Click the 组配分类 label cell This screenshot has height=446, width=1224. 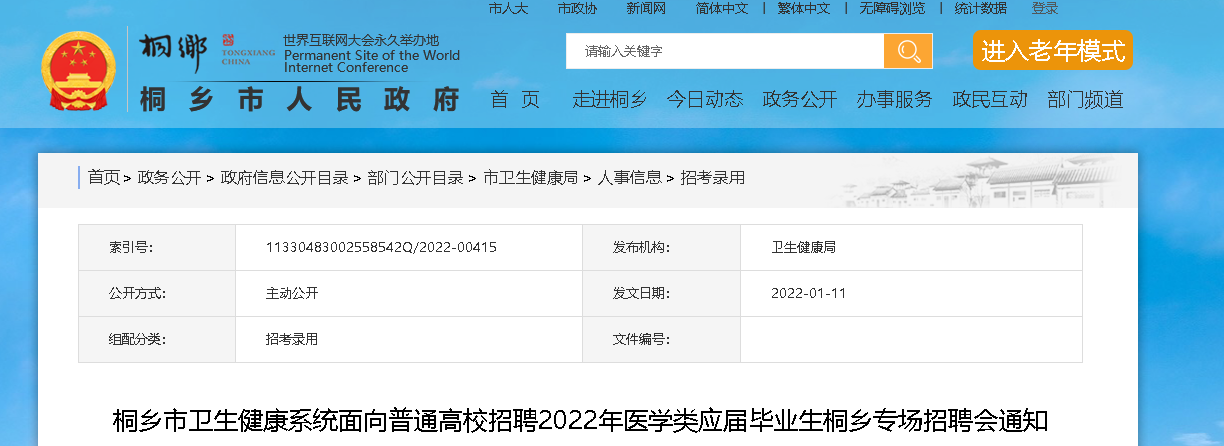[157, 339]
